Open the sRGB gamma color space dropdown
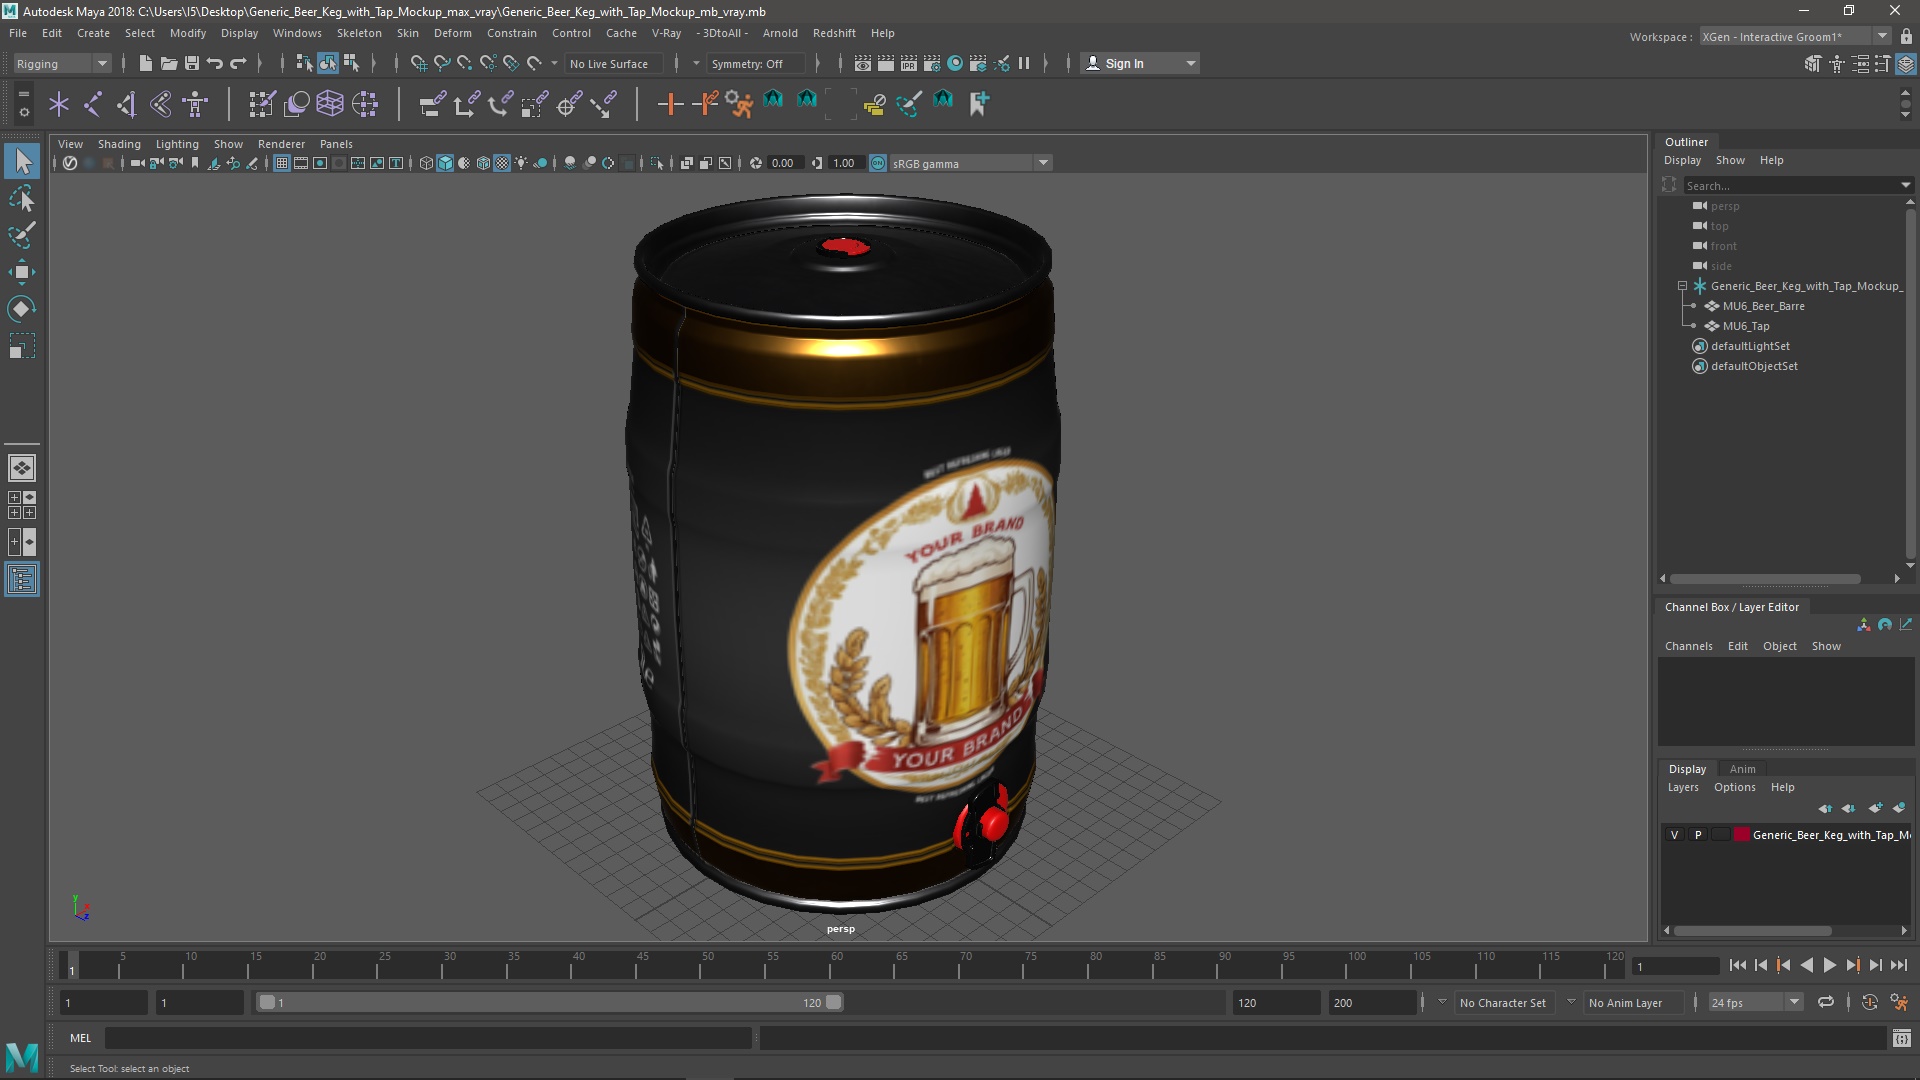The height and width of the screenshot is (1080, 1920). pos(1043,163)
